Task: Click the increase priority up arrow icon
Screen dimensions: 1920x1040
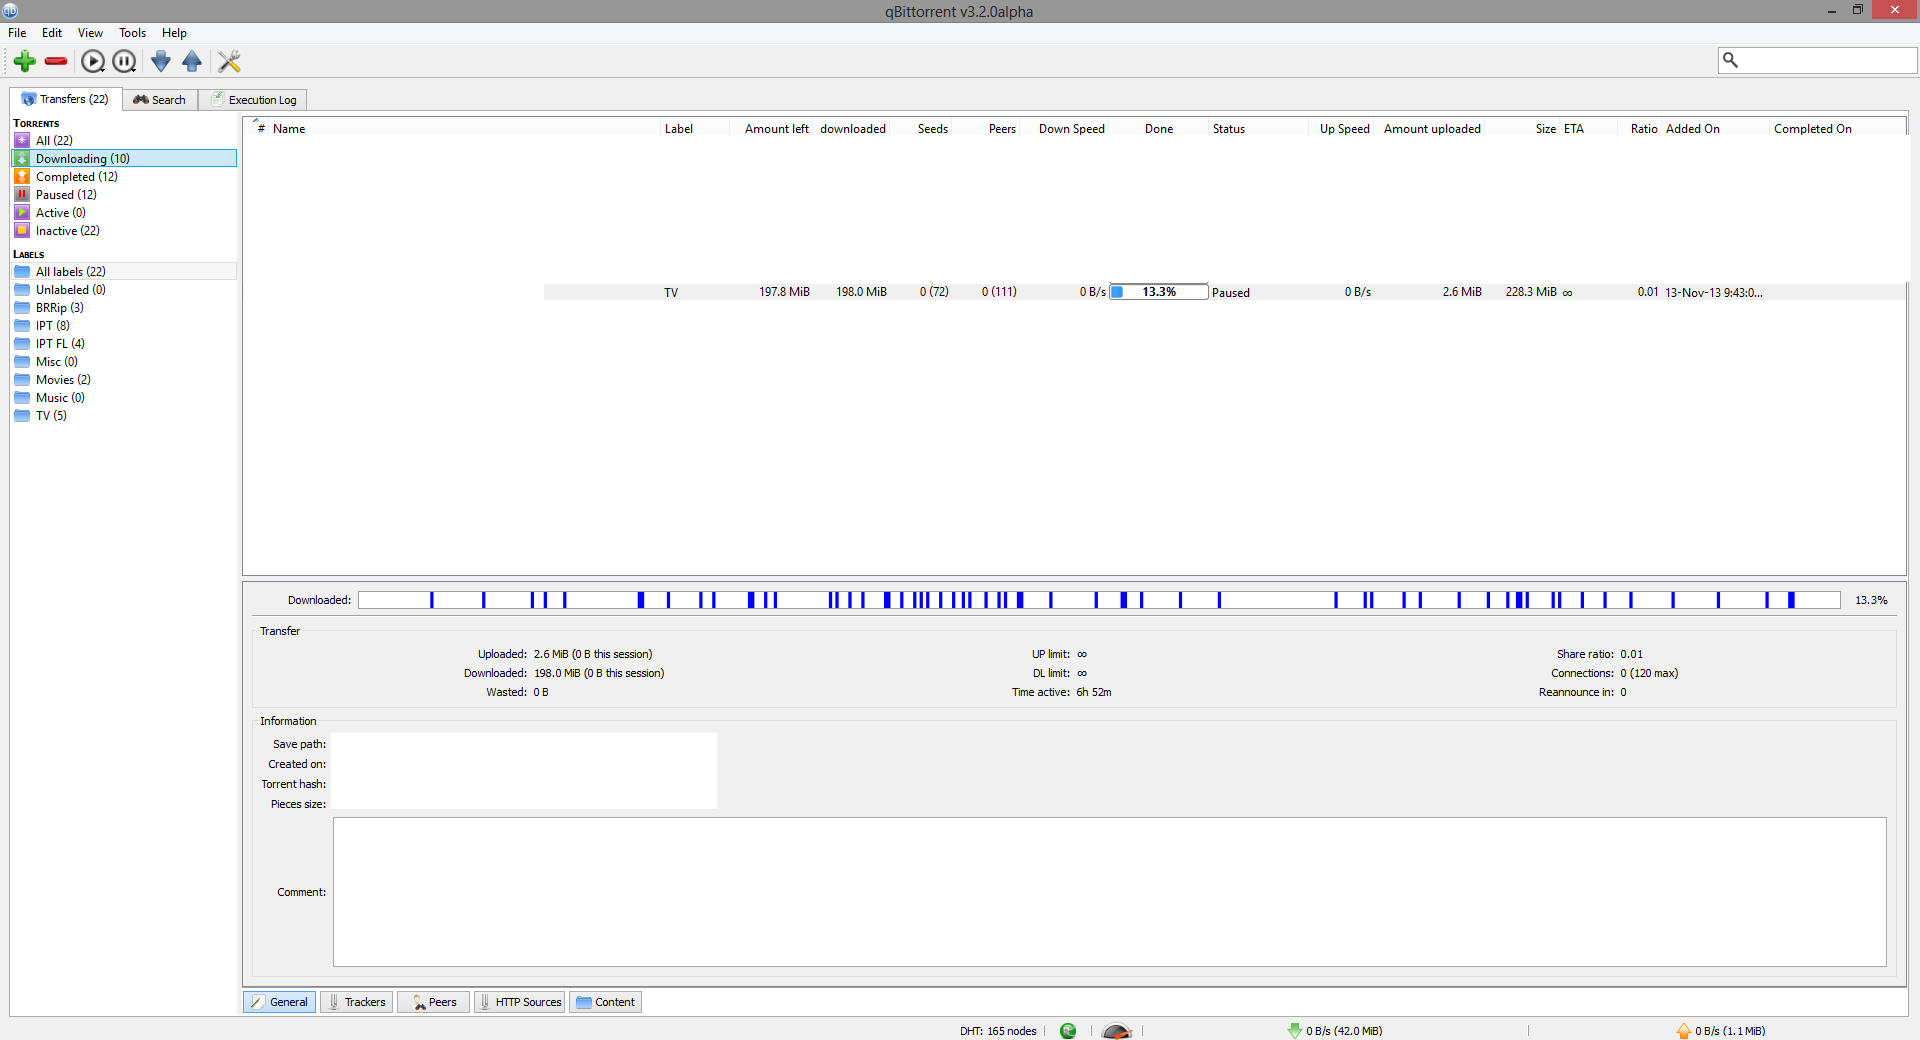Action: click(192, 61)
